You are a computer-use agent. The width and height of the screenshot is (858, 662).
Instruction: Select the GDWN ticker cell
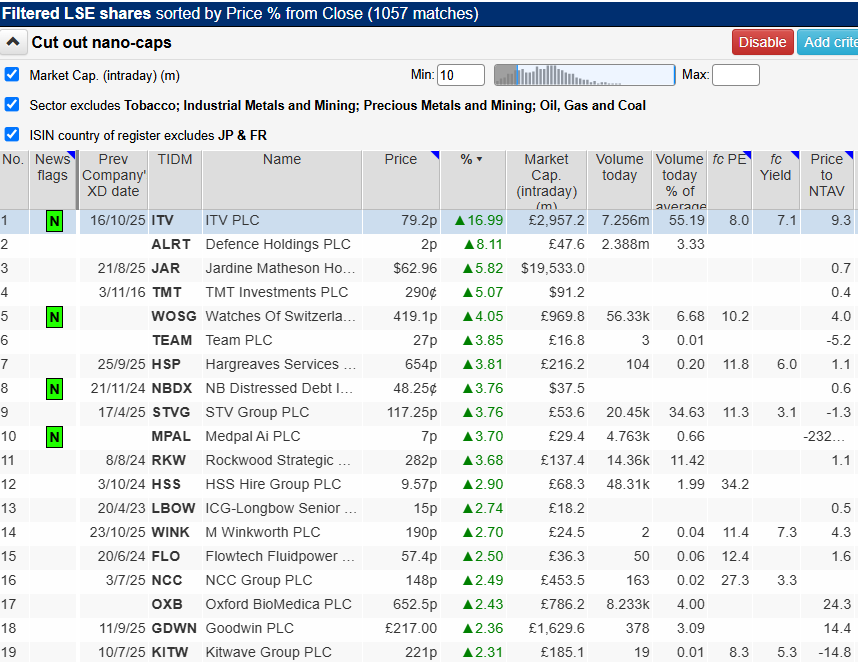coord(175,629)
